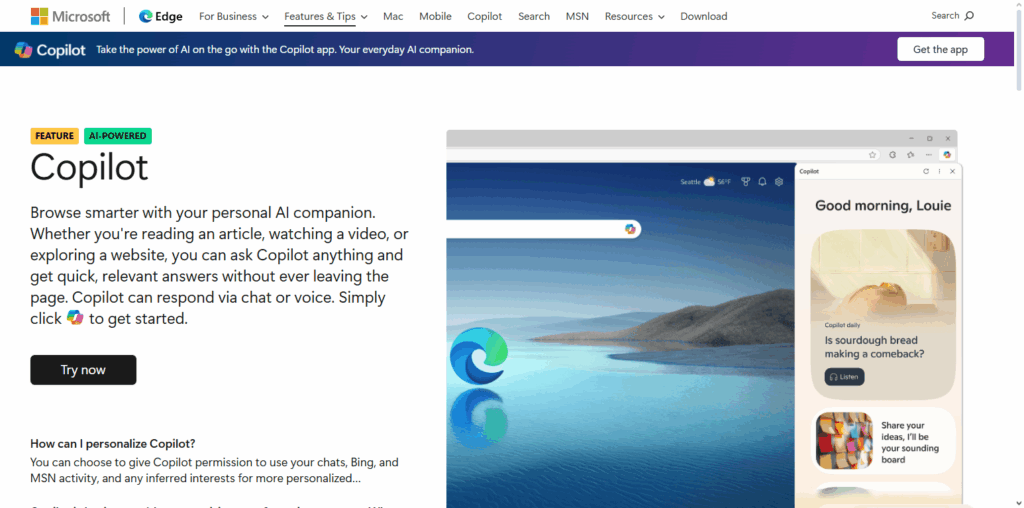Open the Search nav item
The height and width of the screenshot is (508, 1024).
coord(534,16)
